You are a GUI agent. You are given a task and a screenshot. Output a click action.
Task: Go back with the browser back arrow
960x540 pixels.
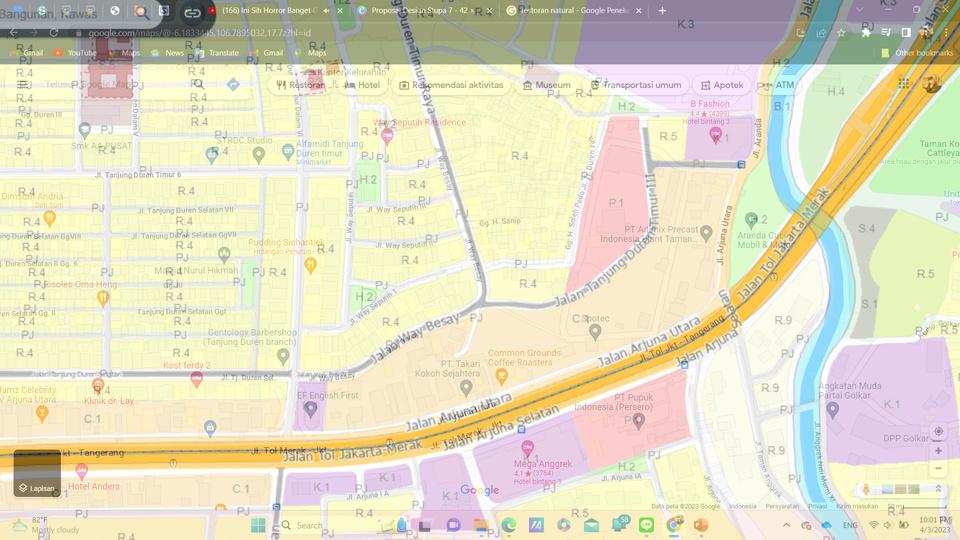13,32
